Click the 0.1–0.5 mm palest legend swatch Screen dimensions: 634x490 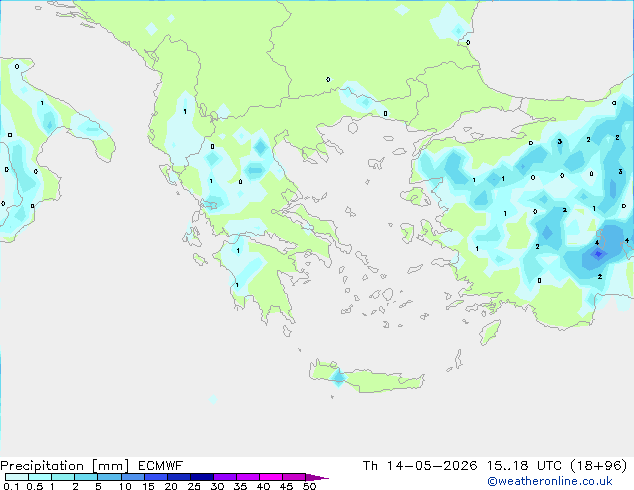(x=17, y=477)
